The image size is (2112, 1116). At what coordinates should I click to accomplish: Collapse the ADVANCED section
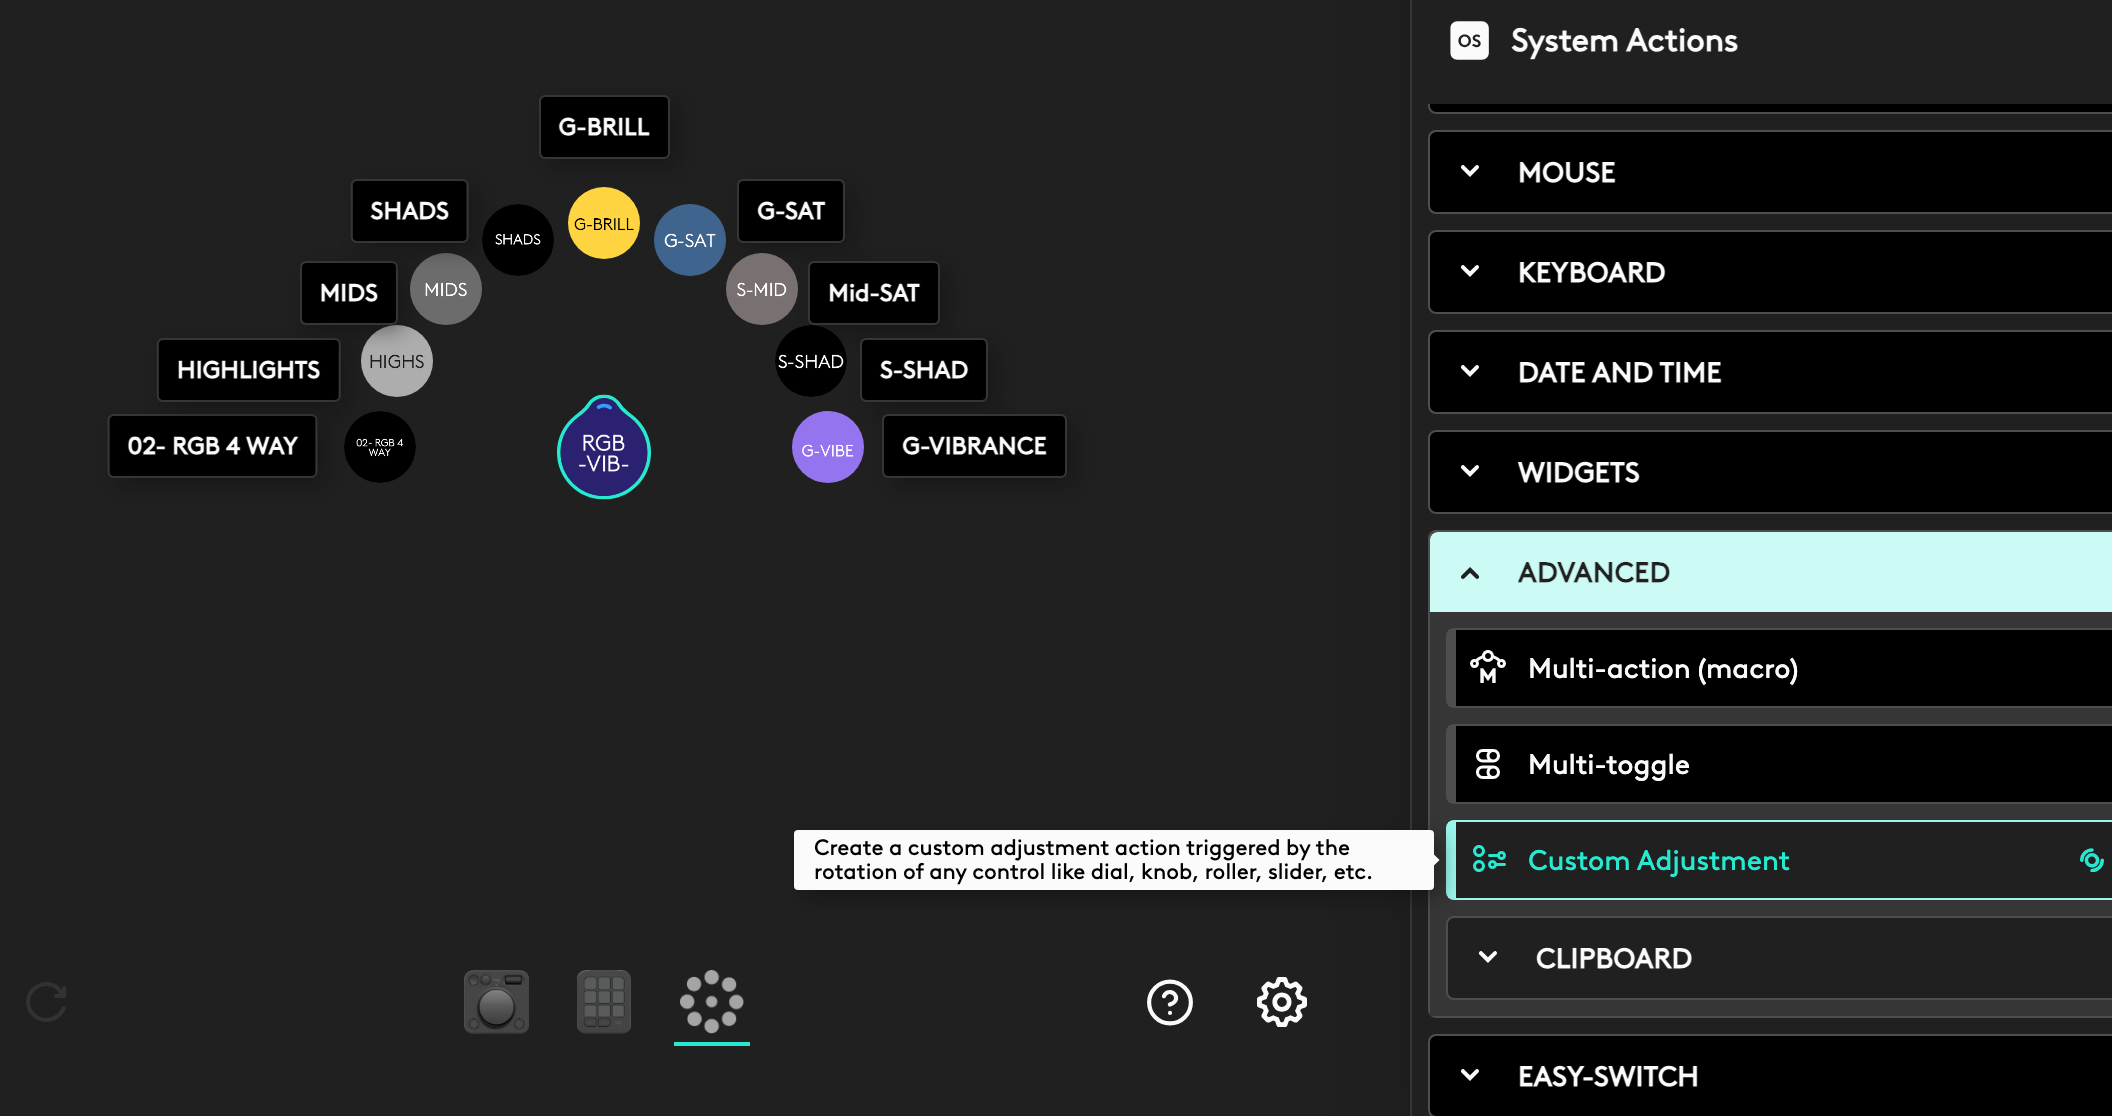pyautogui.click(x=1592, y=572)
